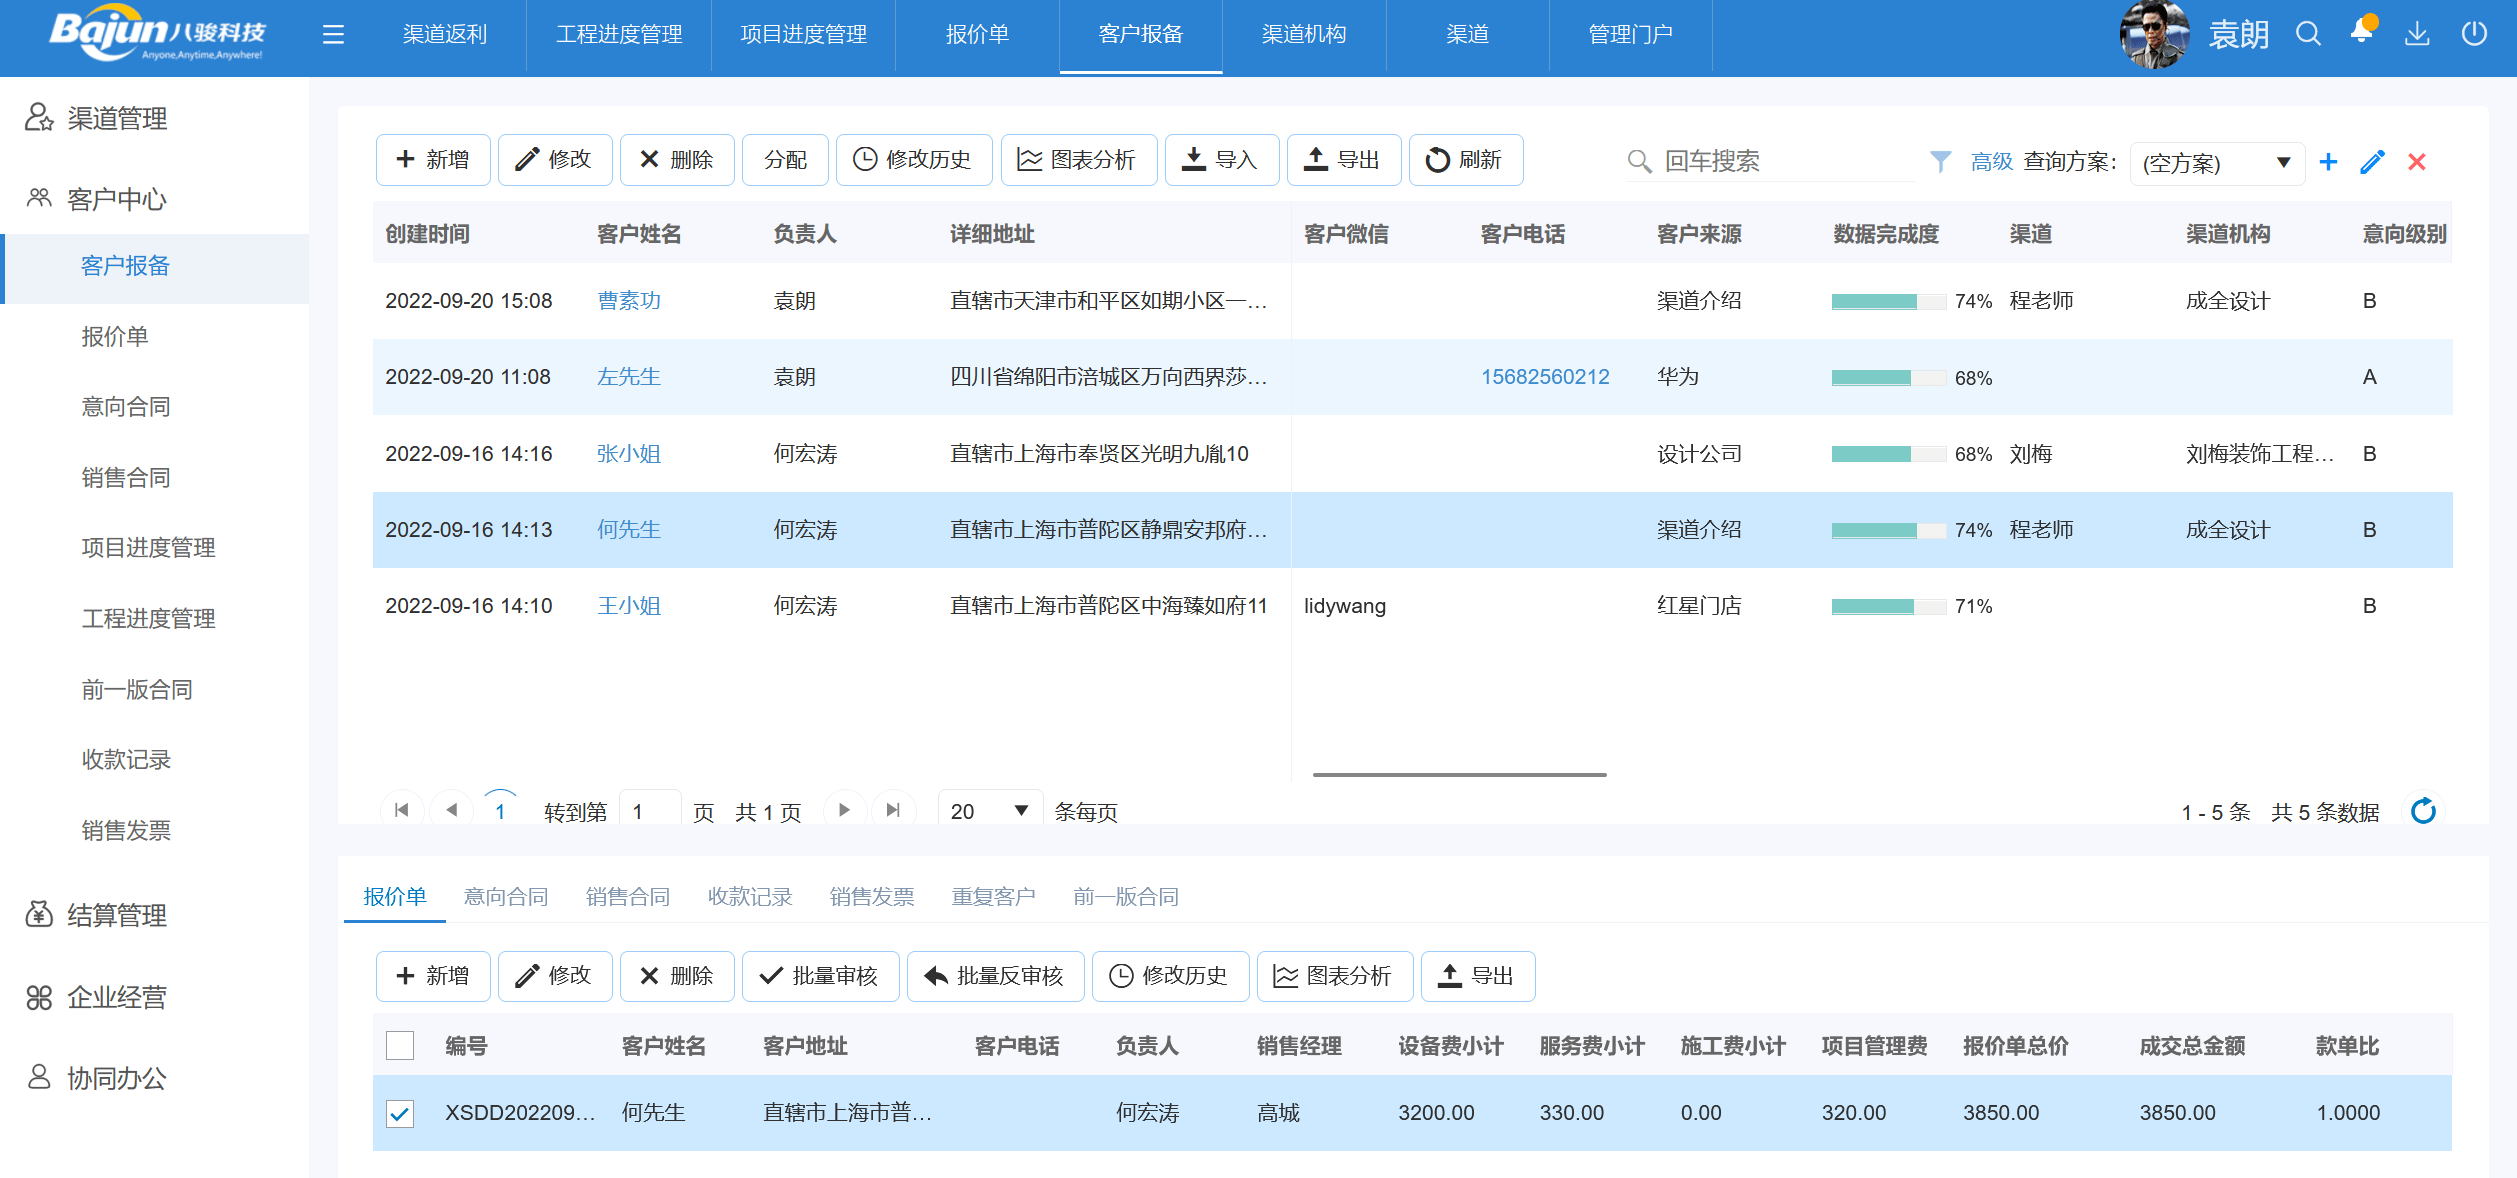
Task: Click the pagination refresh circle icon
Action: [2423, 811]
